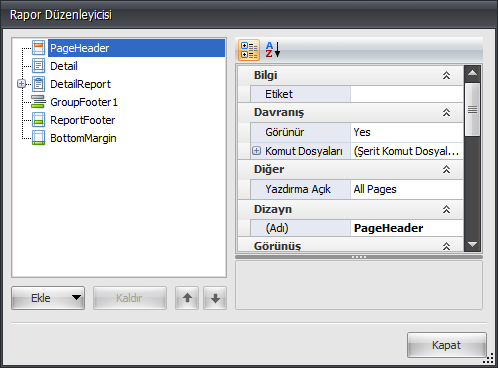Click the GroupFooter1 band icon
Image resolution: width=498 pixels, height=368 pixels.
coord(39,102)
